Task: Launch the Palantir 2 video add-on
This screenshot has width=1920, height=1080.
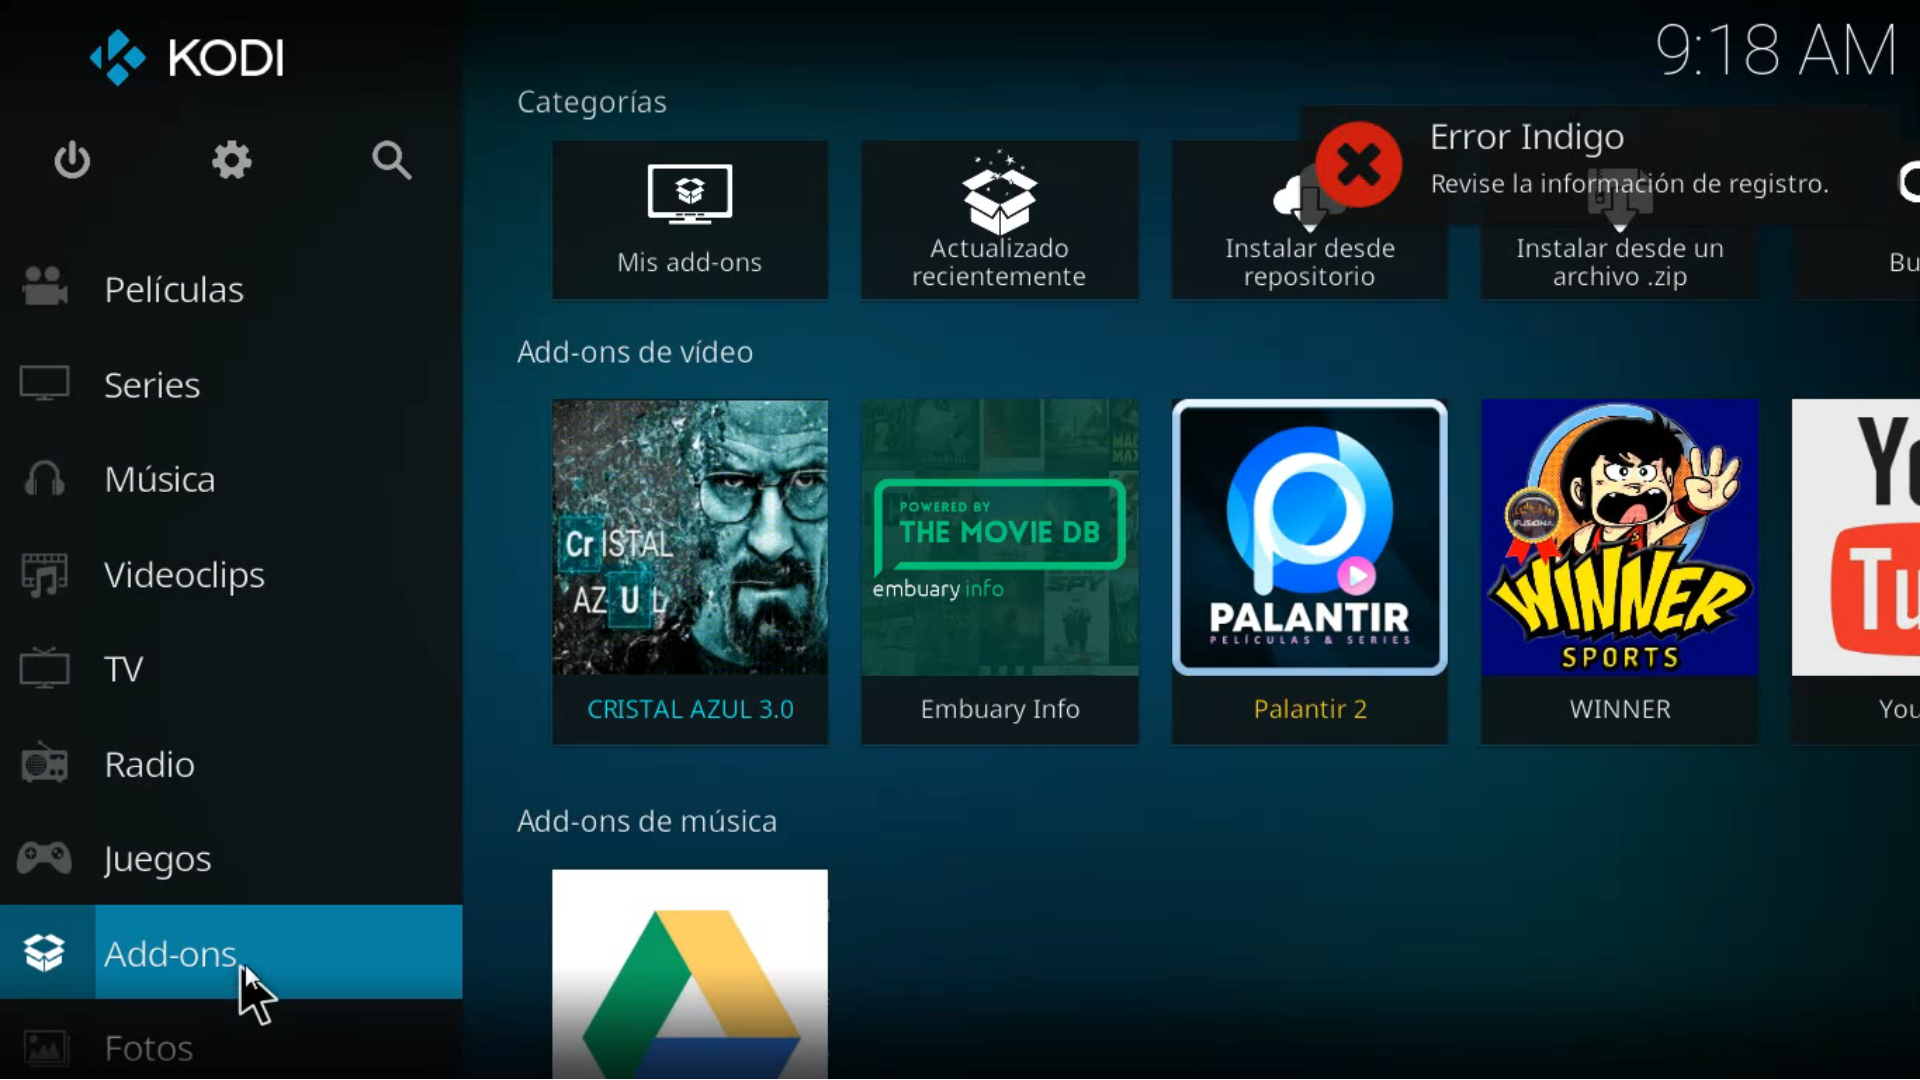Action: tap(1309, 570)
